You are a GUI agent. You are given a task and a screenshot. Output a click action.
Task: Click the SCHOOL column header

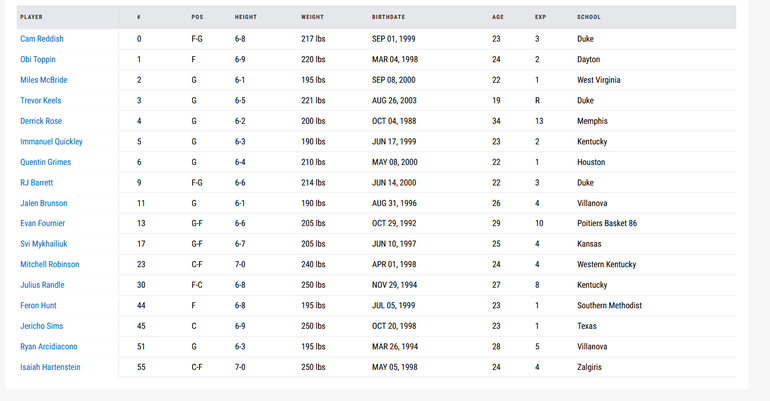click(589, 17)
